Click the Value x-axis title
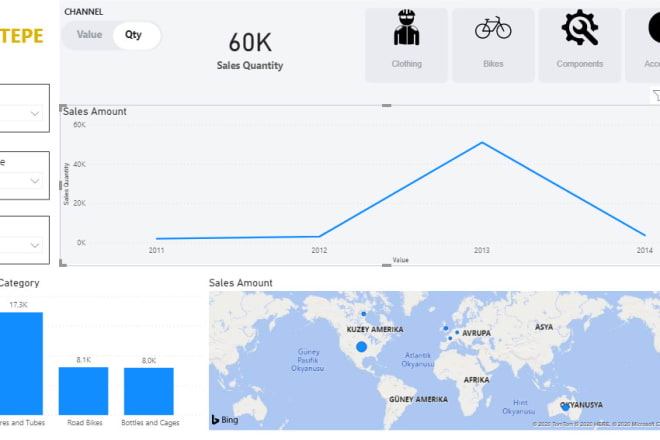The height and width of the screenshot is (440, 660). (400, 260)
